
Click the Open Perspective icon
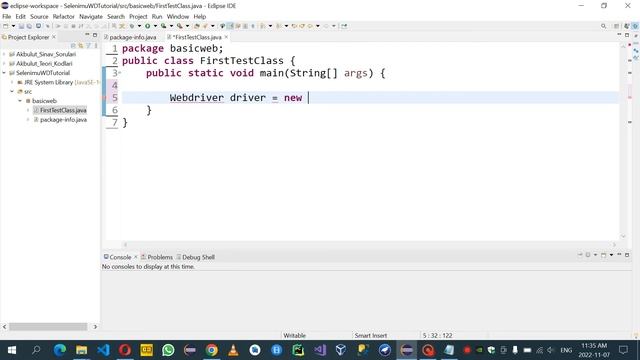[x=617, y=26]
